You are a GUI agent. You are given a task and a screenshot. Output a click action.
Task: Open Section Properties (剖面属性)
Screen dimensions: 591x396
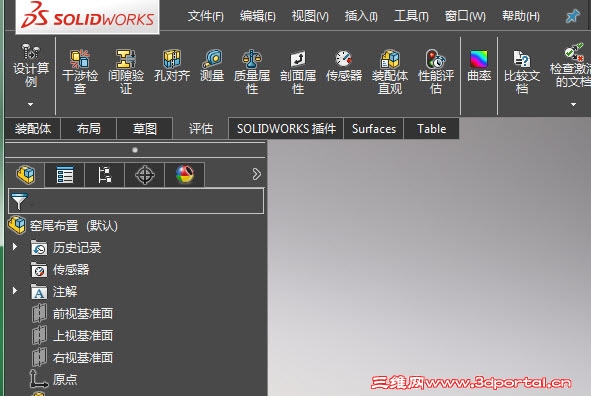298,72
